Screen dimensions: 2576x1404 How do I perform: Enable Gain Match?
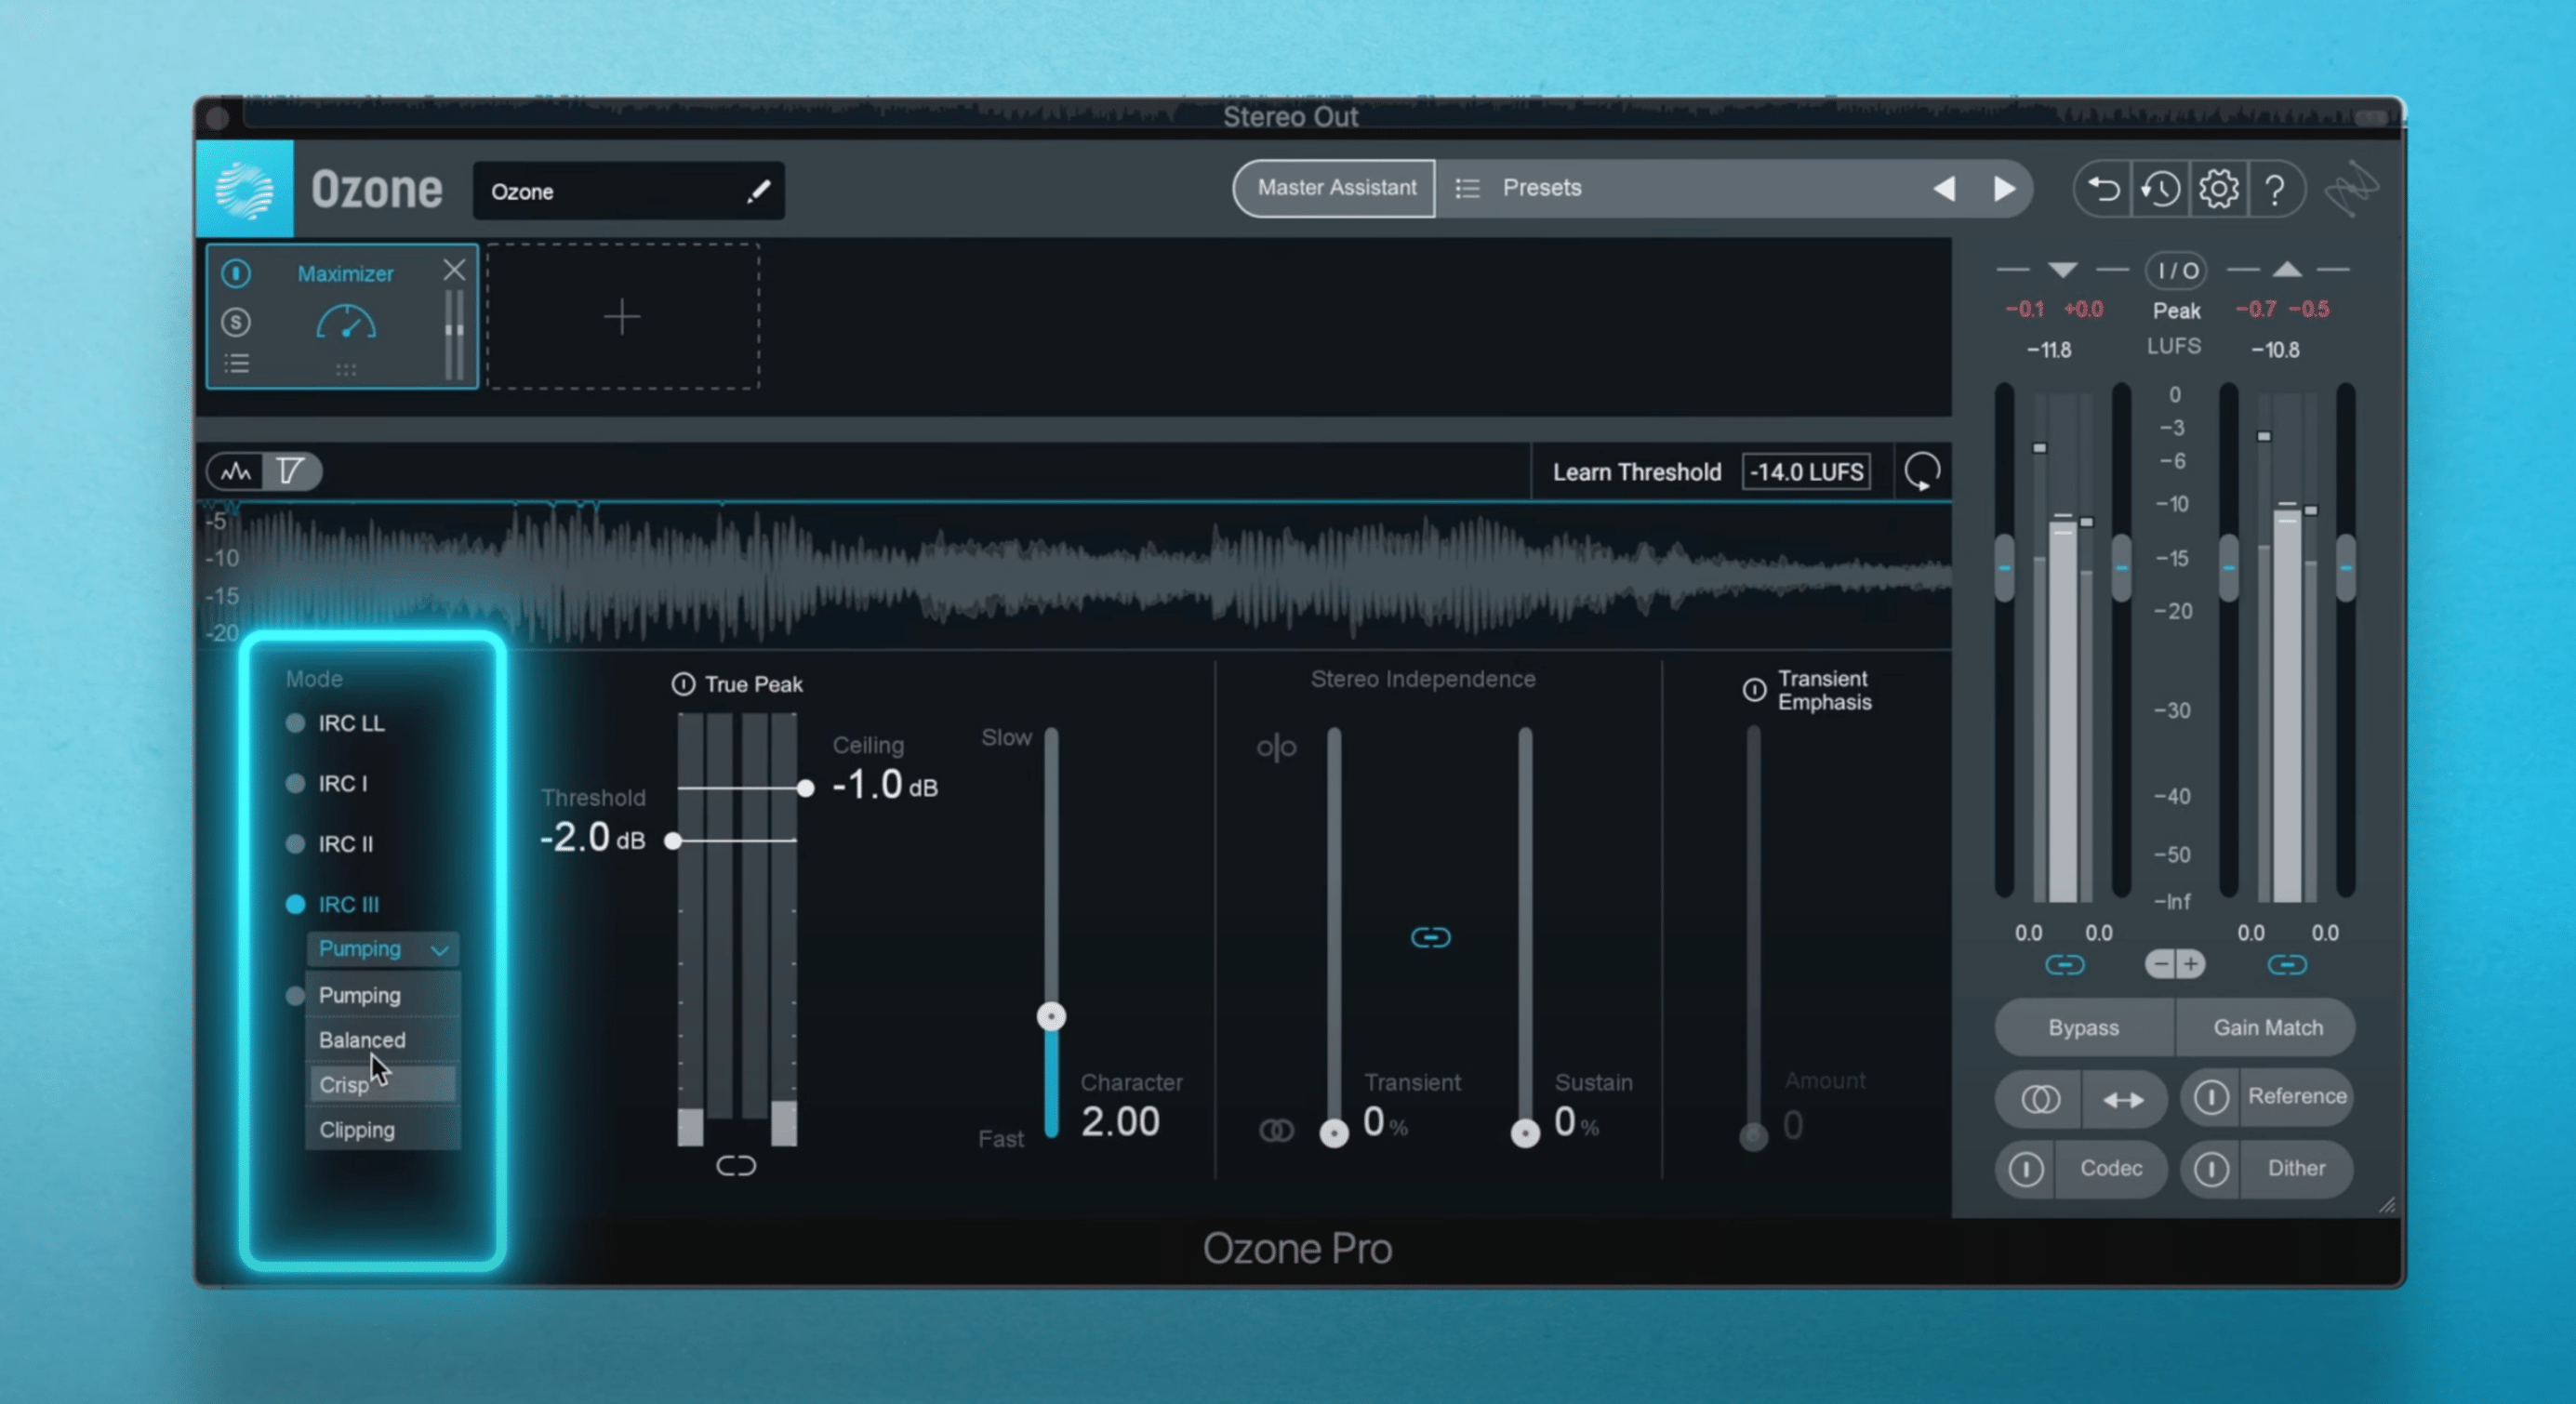pos(2267,1028)
